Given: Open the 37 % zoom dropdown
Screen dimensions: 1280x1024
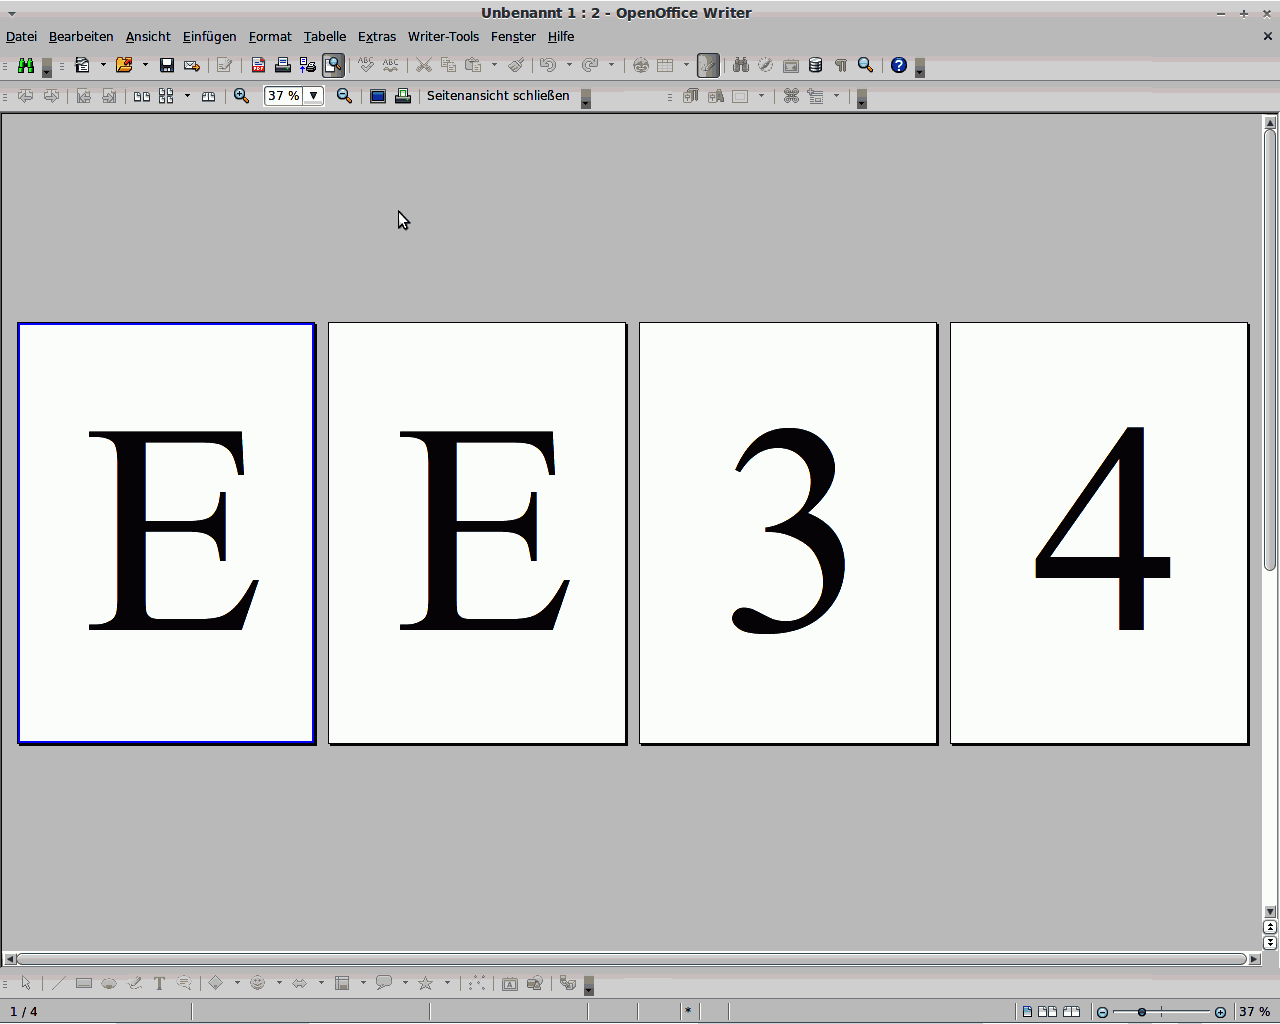Looking at the screenshot, I should (x=313, y=96).
